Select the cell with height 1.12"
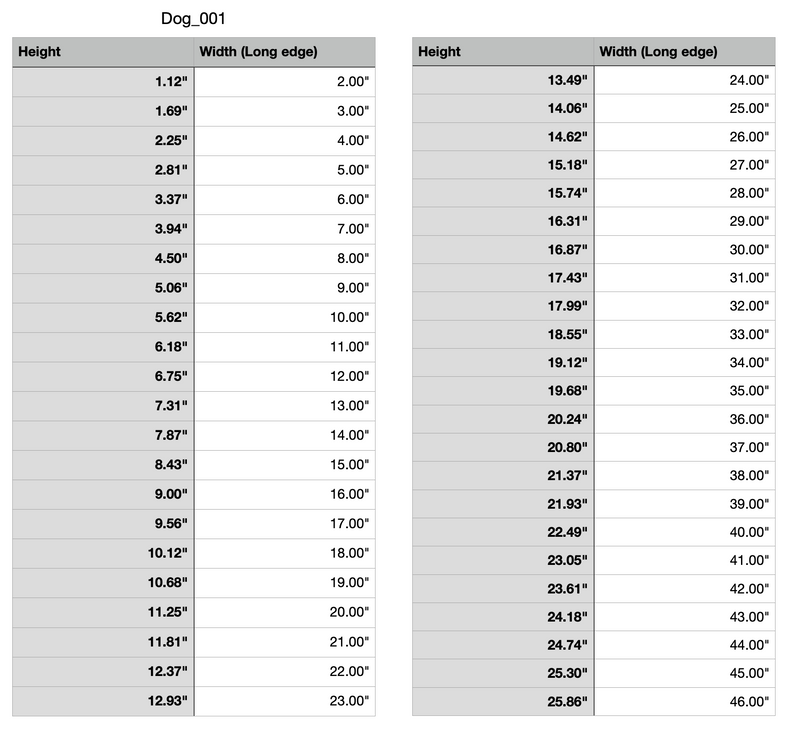This screenshot has width=800, height=739. coord(103,82)
